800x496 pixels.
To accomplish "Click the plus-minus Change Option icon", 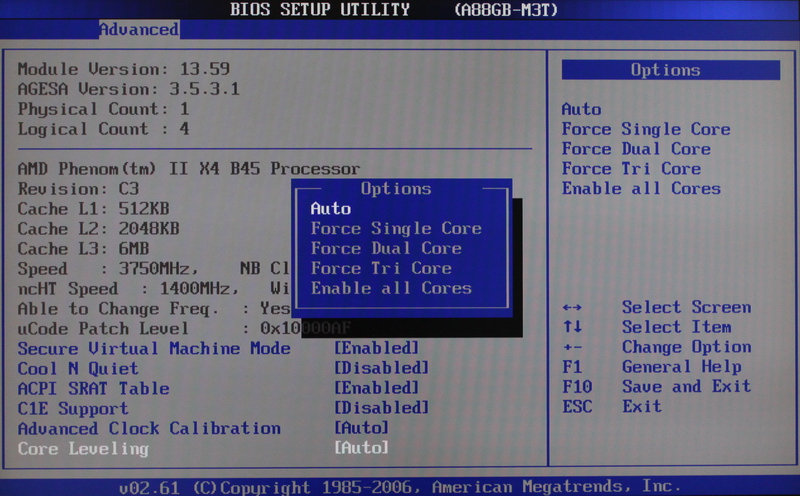I will coord(572,348).
